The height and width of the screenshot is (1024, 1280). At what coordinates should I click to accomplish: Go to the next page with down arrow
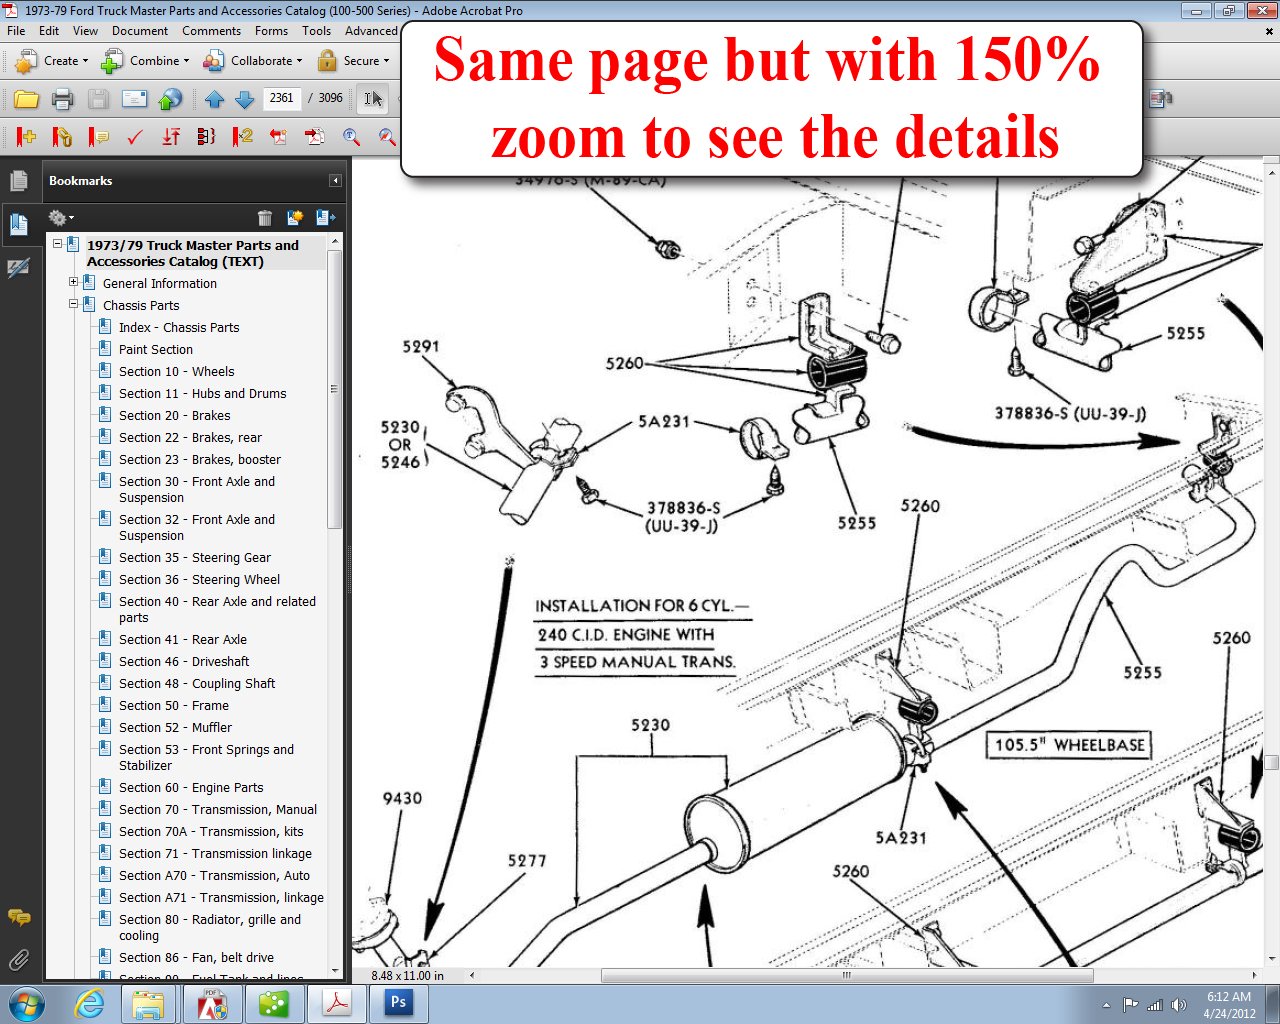pos(244,99)
